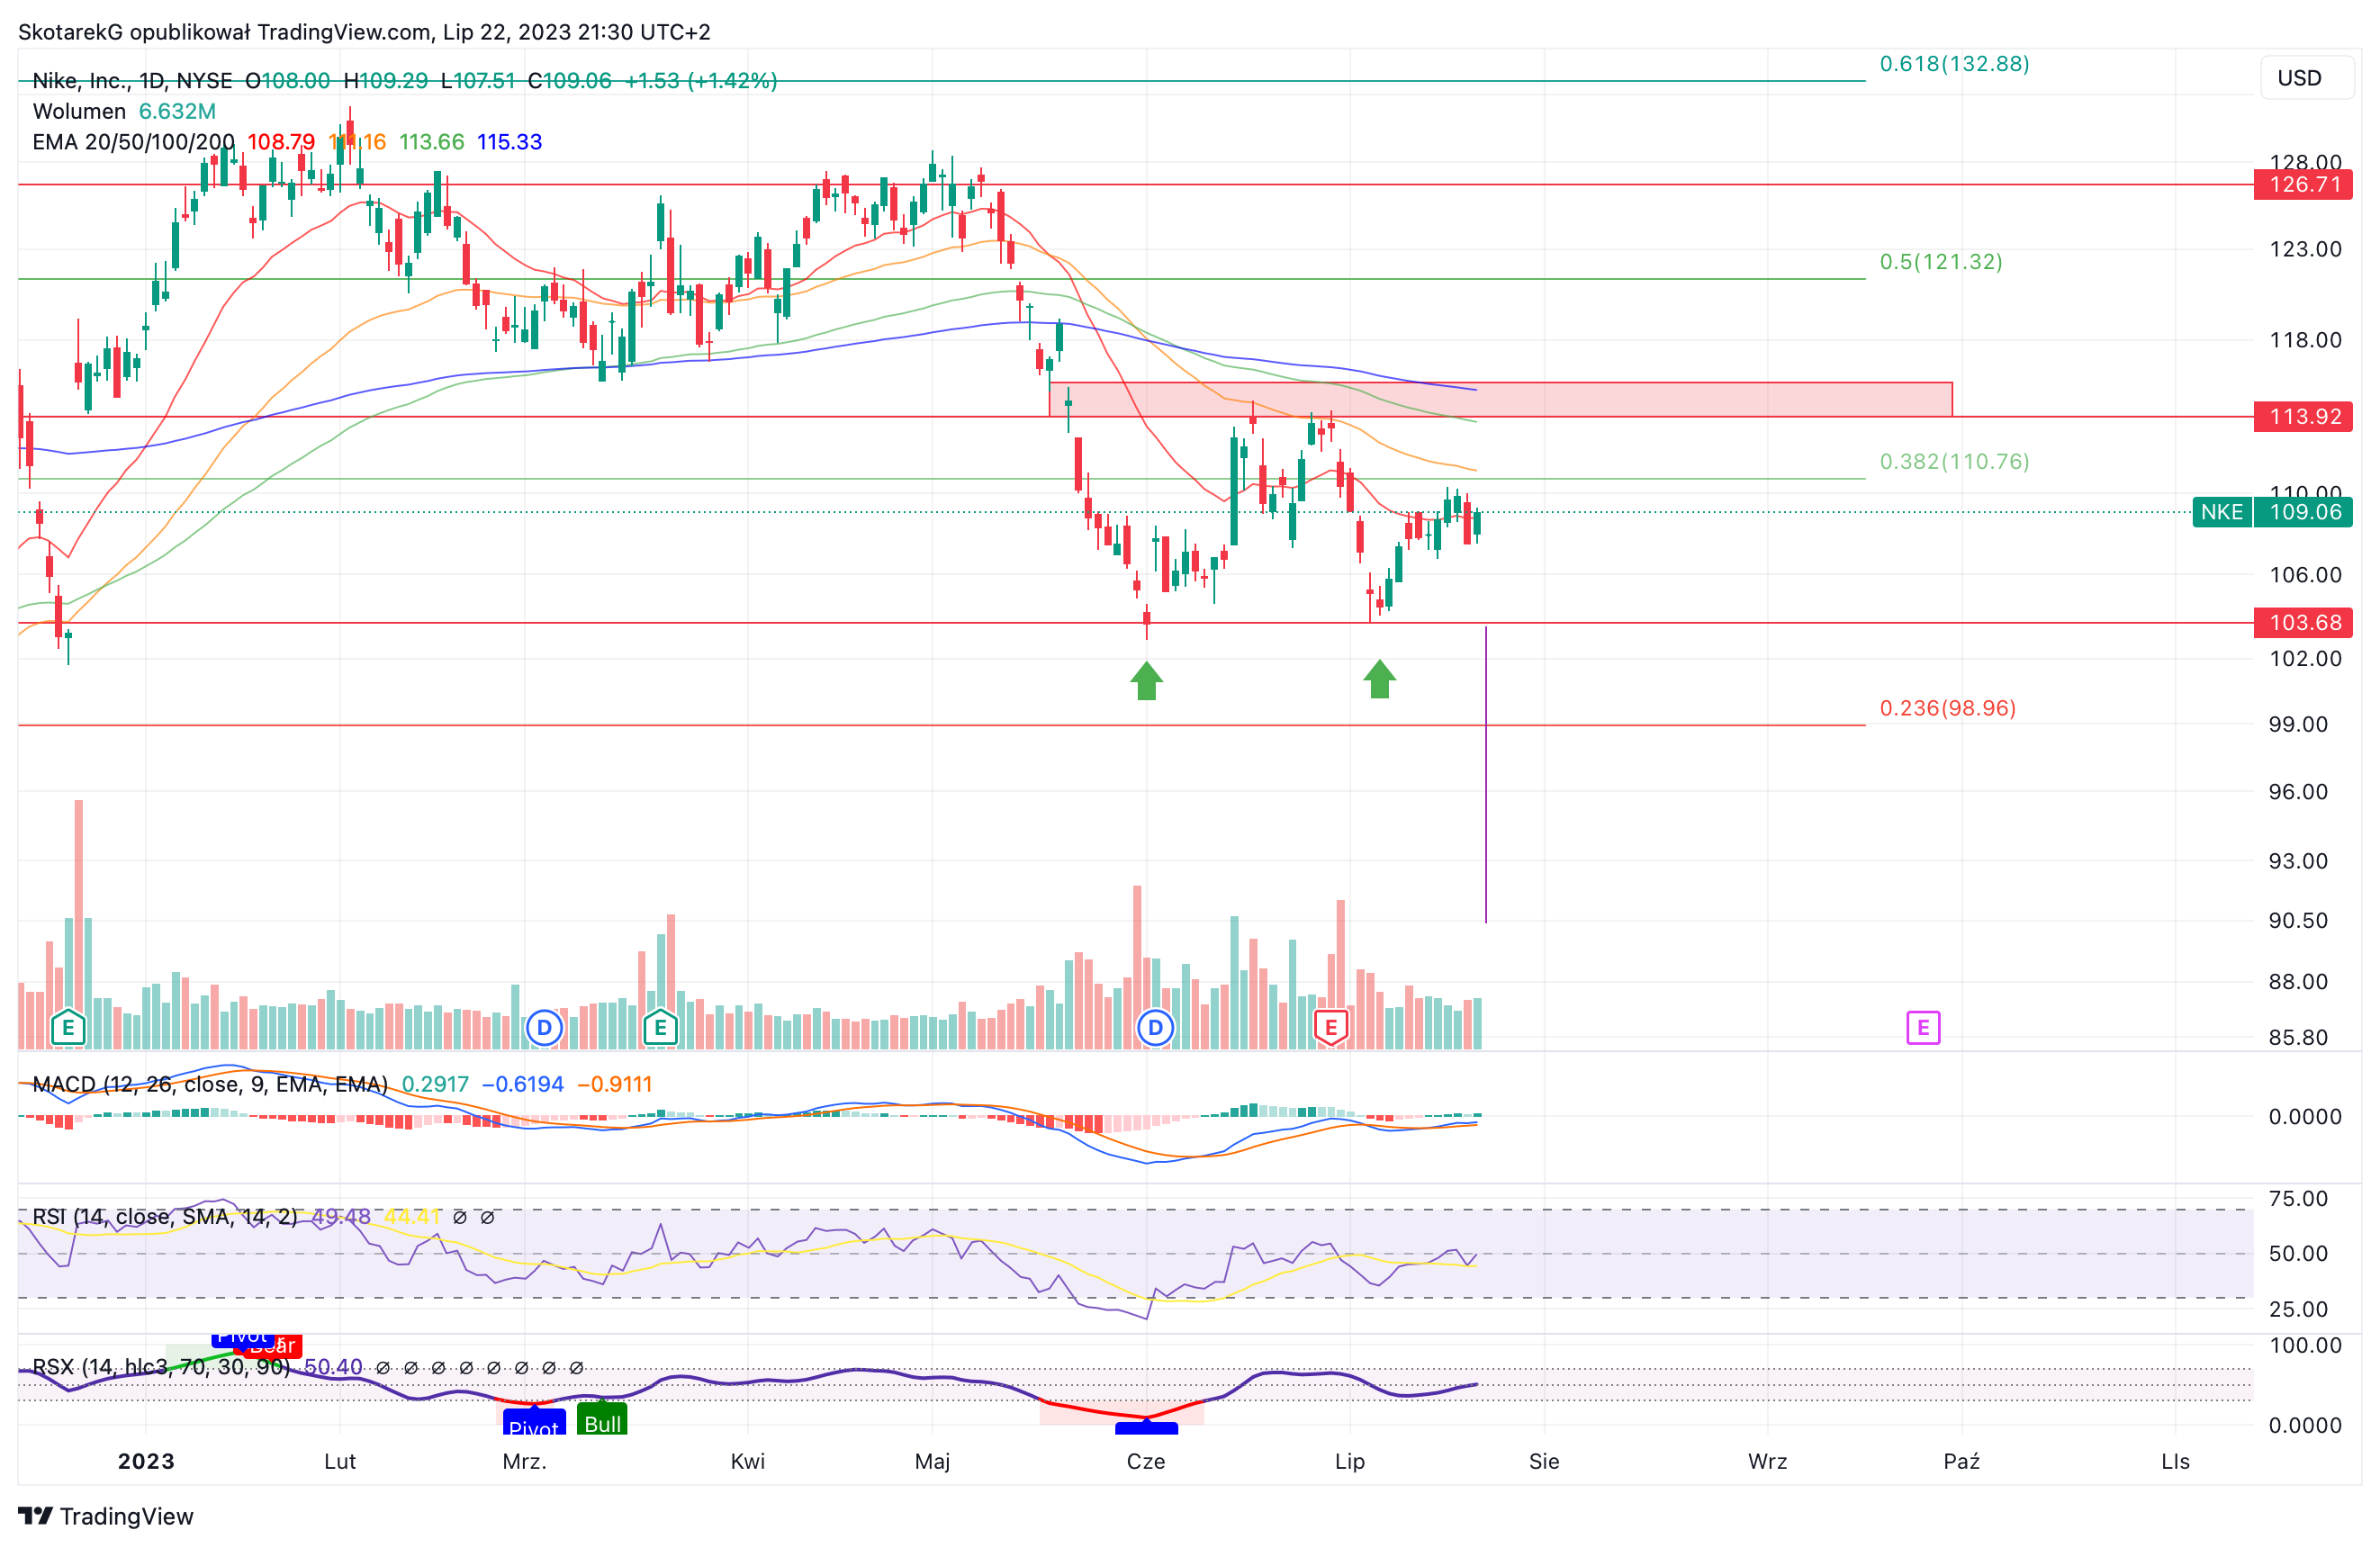Click the 0.5(121.32) Fibonacci level label

(x=1941, y=262)
